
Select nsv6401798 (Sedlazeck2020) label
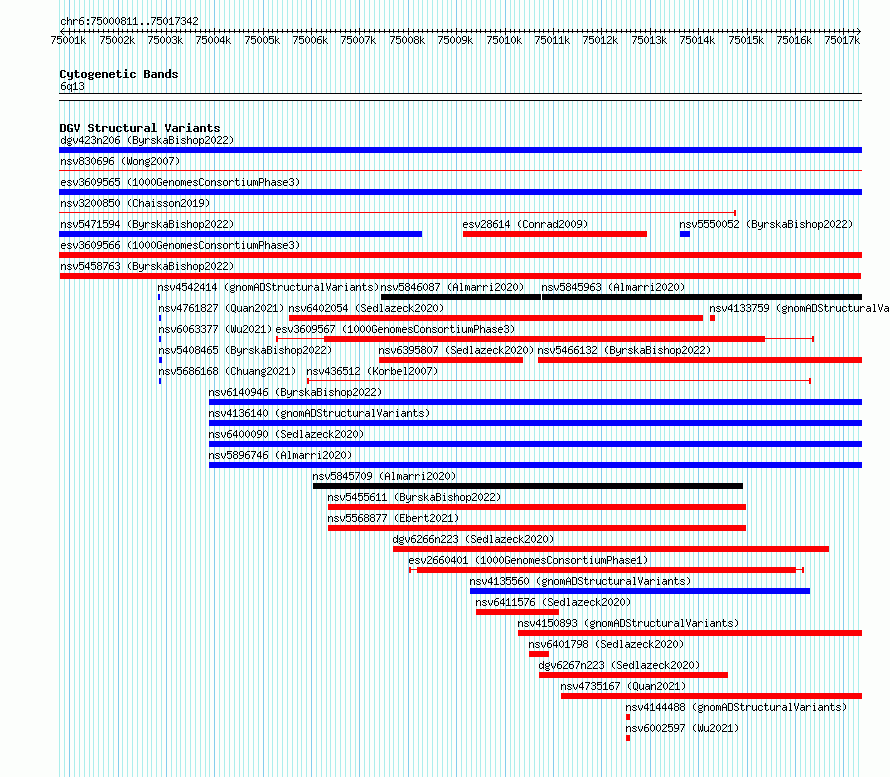606,644
